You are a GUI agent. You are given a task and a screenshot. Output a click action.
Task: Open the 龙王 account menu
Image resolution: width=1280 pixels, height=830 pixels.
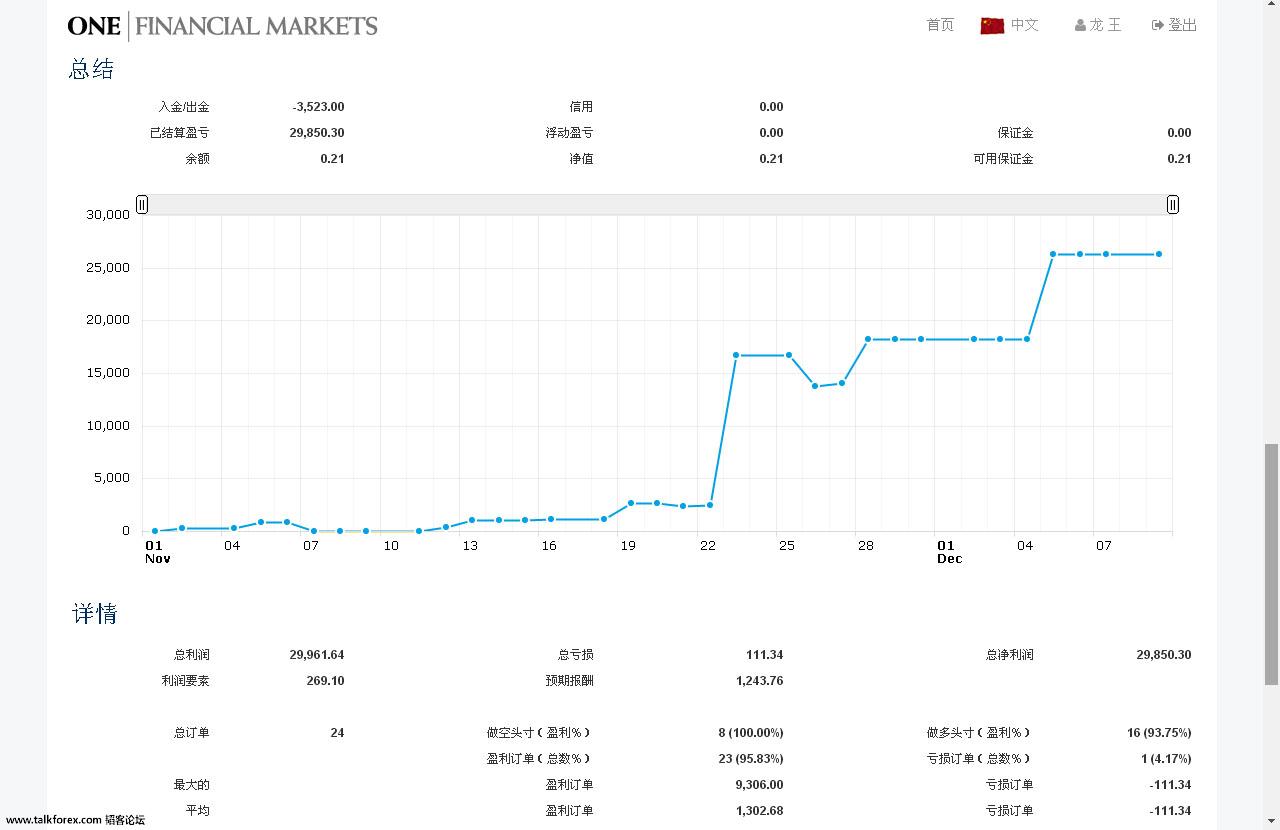(x=1105, y=25)
